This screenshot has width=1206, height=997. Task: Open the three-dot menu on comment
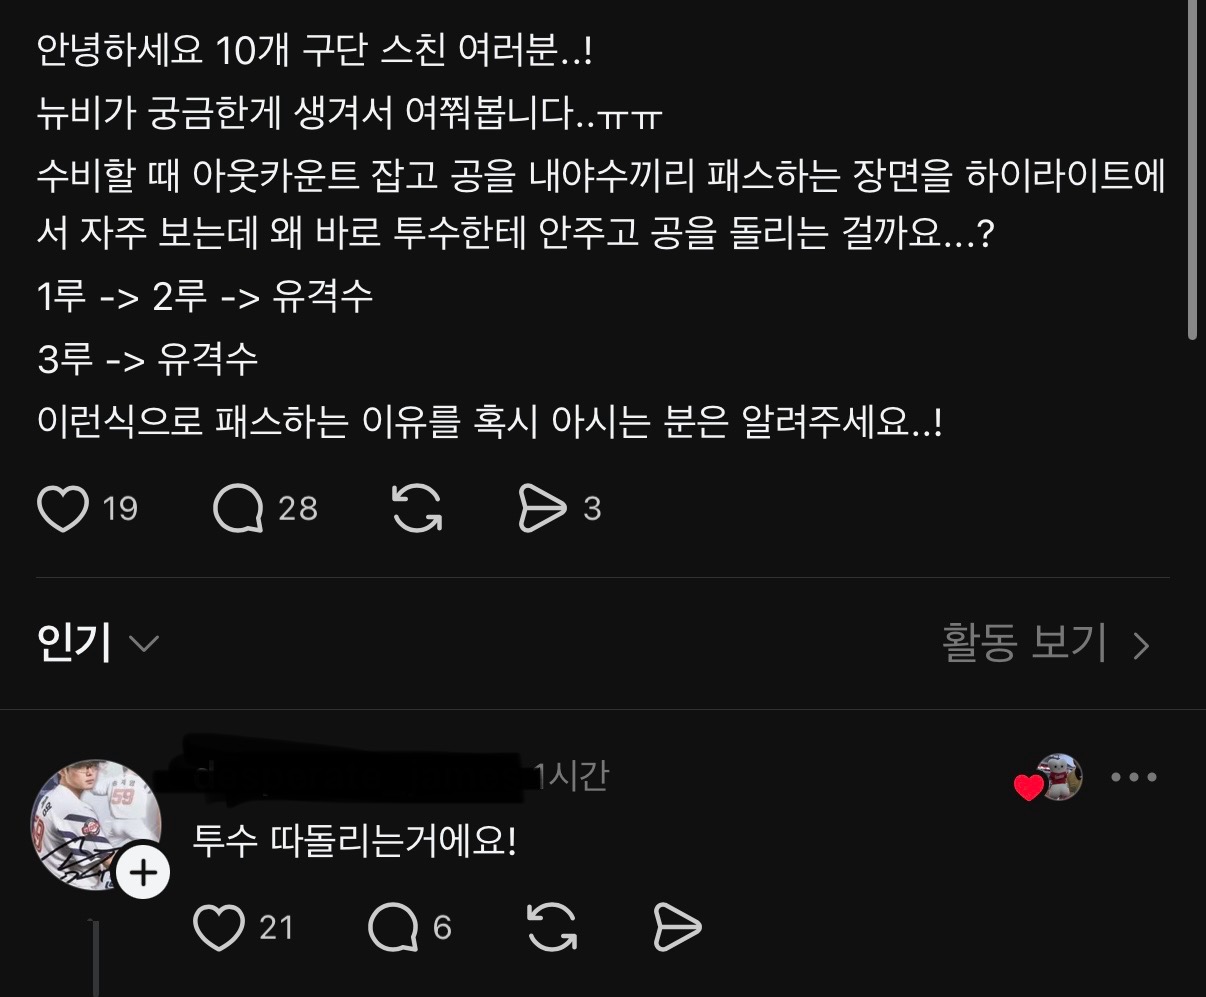tap(1135, 777)
